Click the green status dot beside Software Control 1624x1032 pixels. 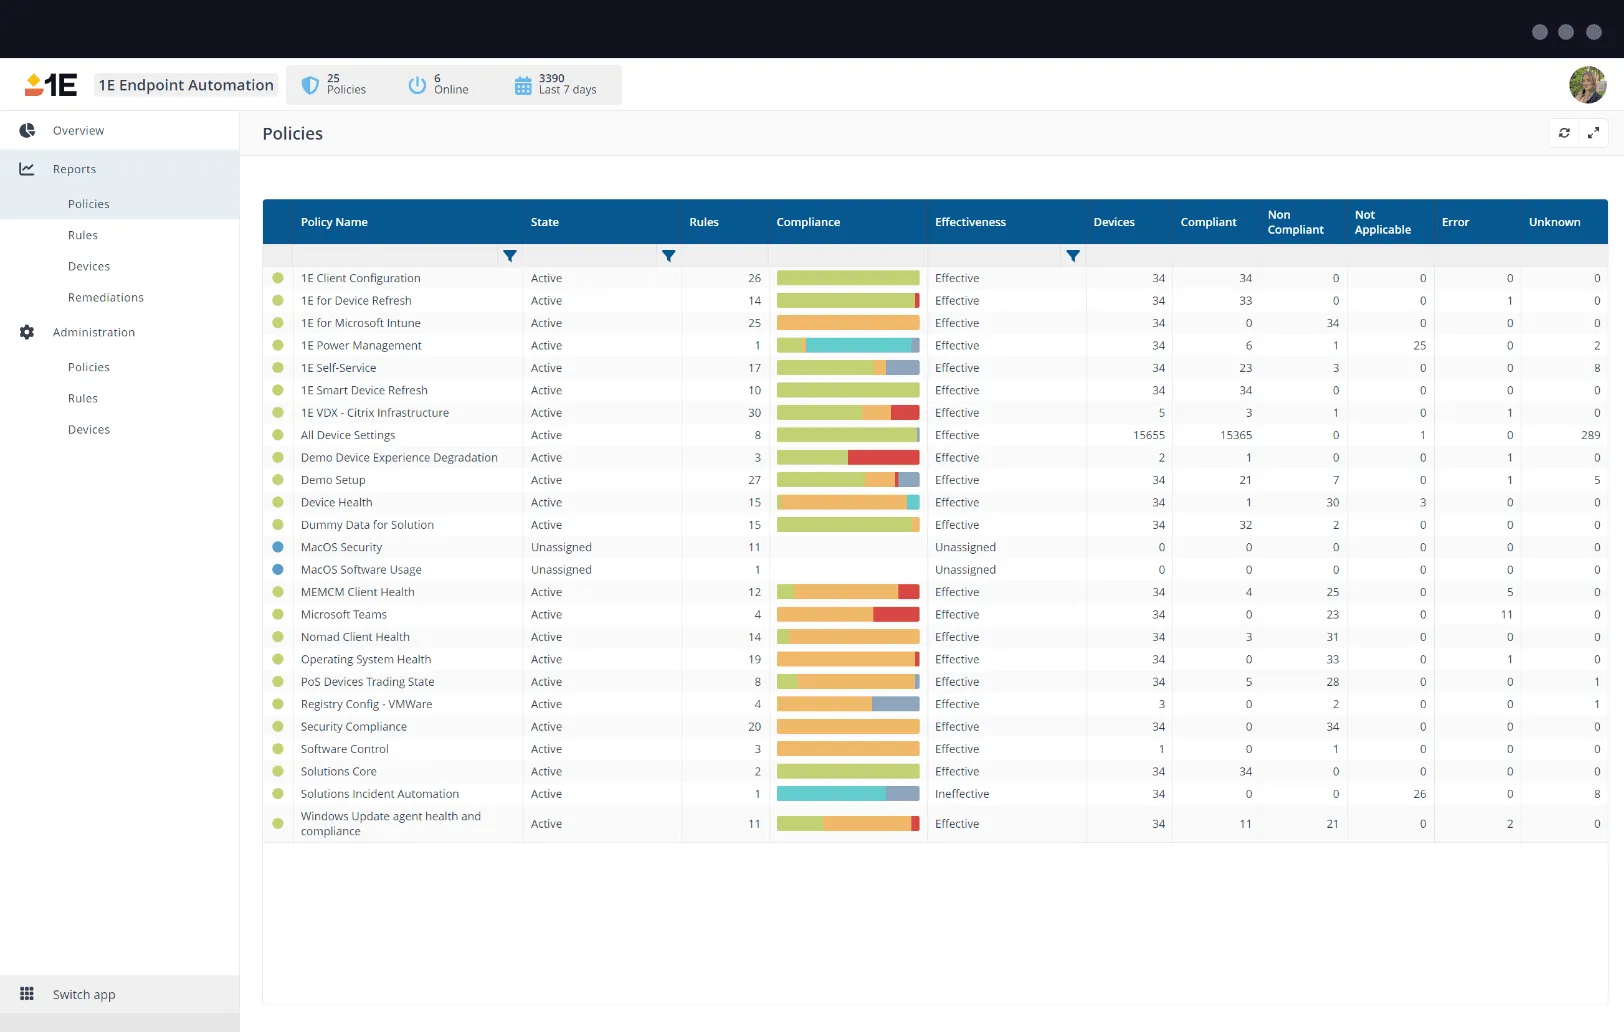pos(277,748)
